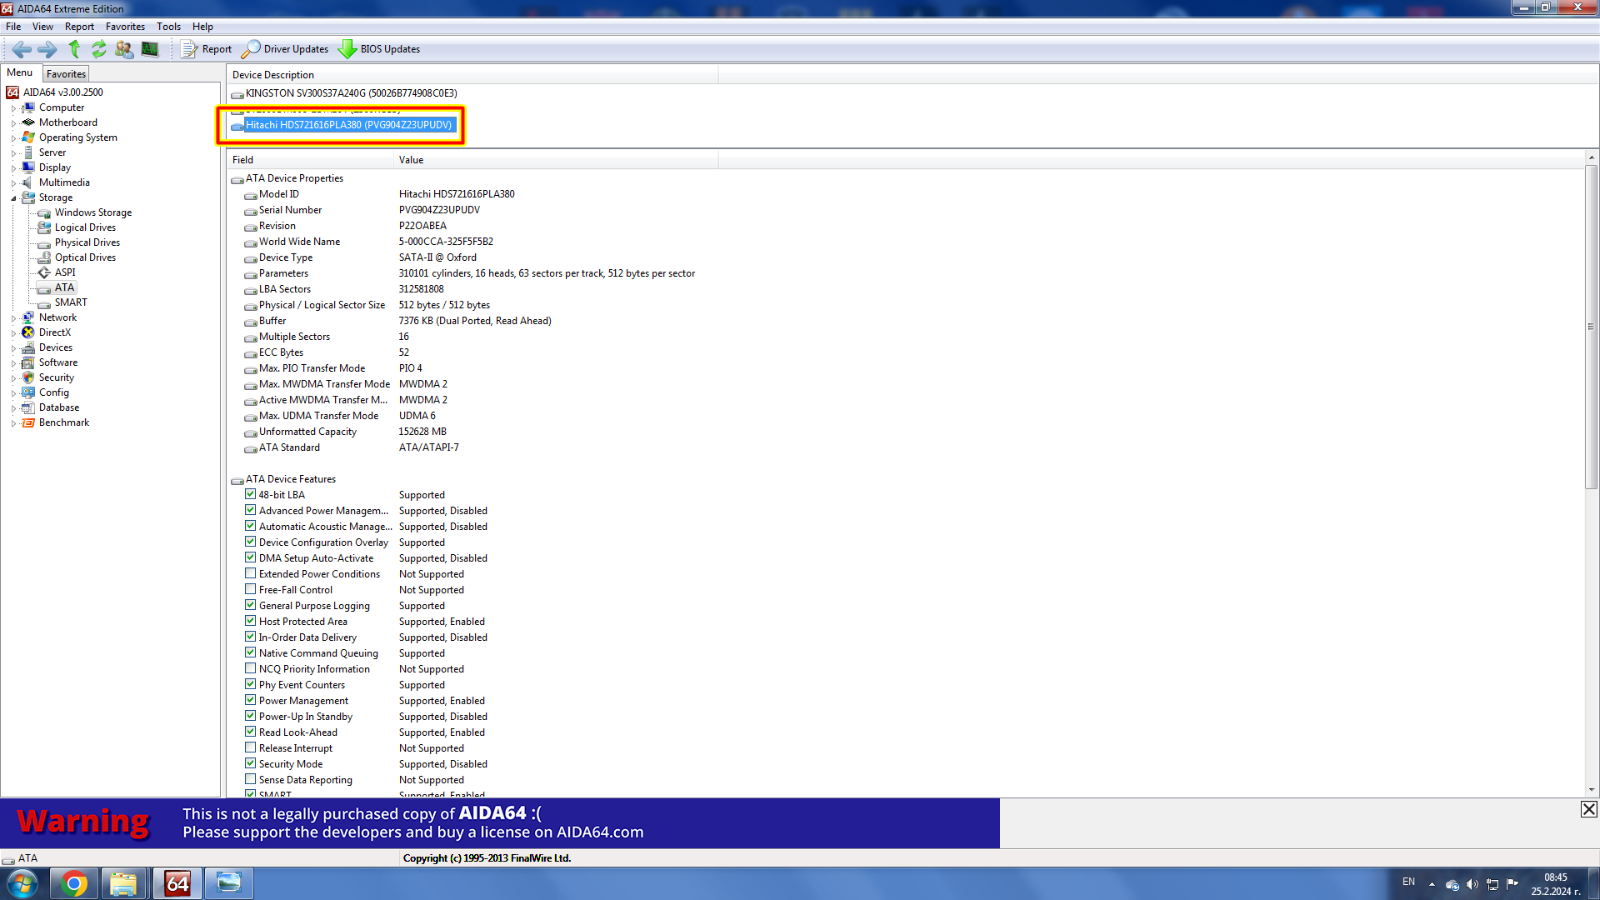Switch to the Favorites tab in sidebar
Image resolution: width=1600 pixels, height=900 pixels.
(x=66, y=74)
